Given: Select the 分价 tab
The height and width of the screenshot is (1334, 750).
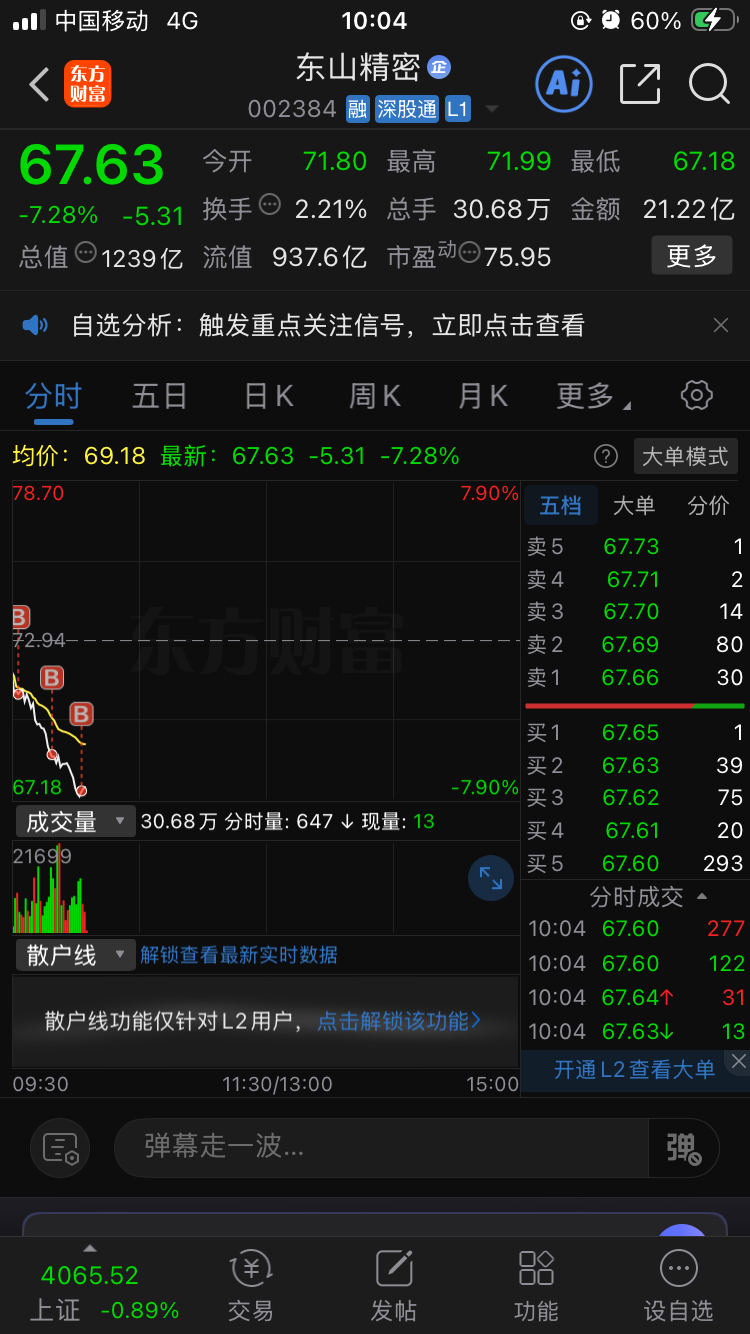Looking at the screenshot, I should pyautogui.click(x=709, y=506).
